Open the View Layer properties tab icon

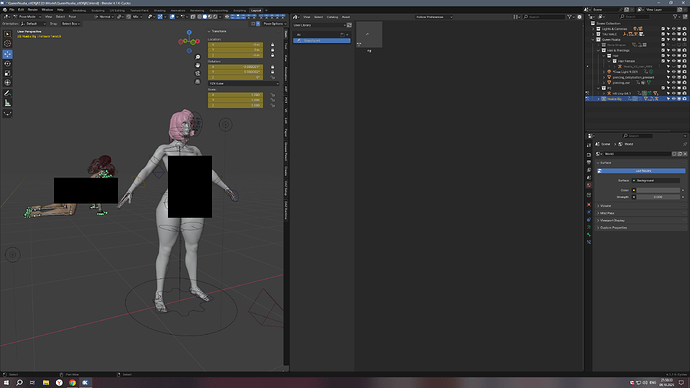(x=589, y=170)
